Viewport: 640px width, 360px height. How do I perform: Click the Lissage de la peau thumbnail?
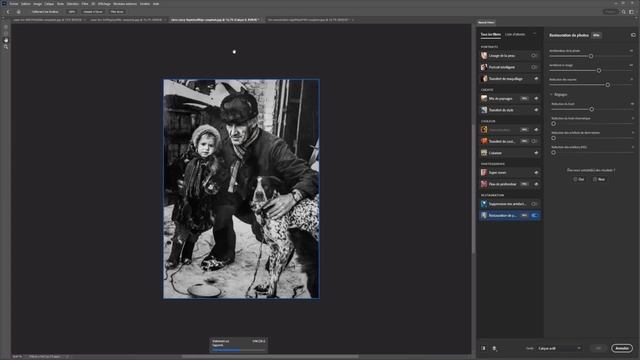484,56
